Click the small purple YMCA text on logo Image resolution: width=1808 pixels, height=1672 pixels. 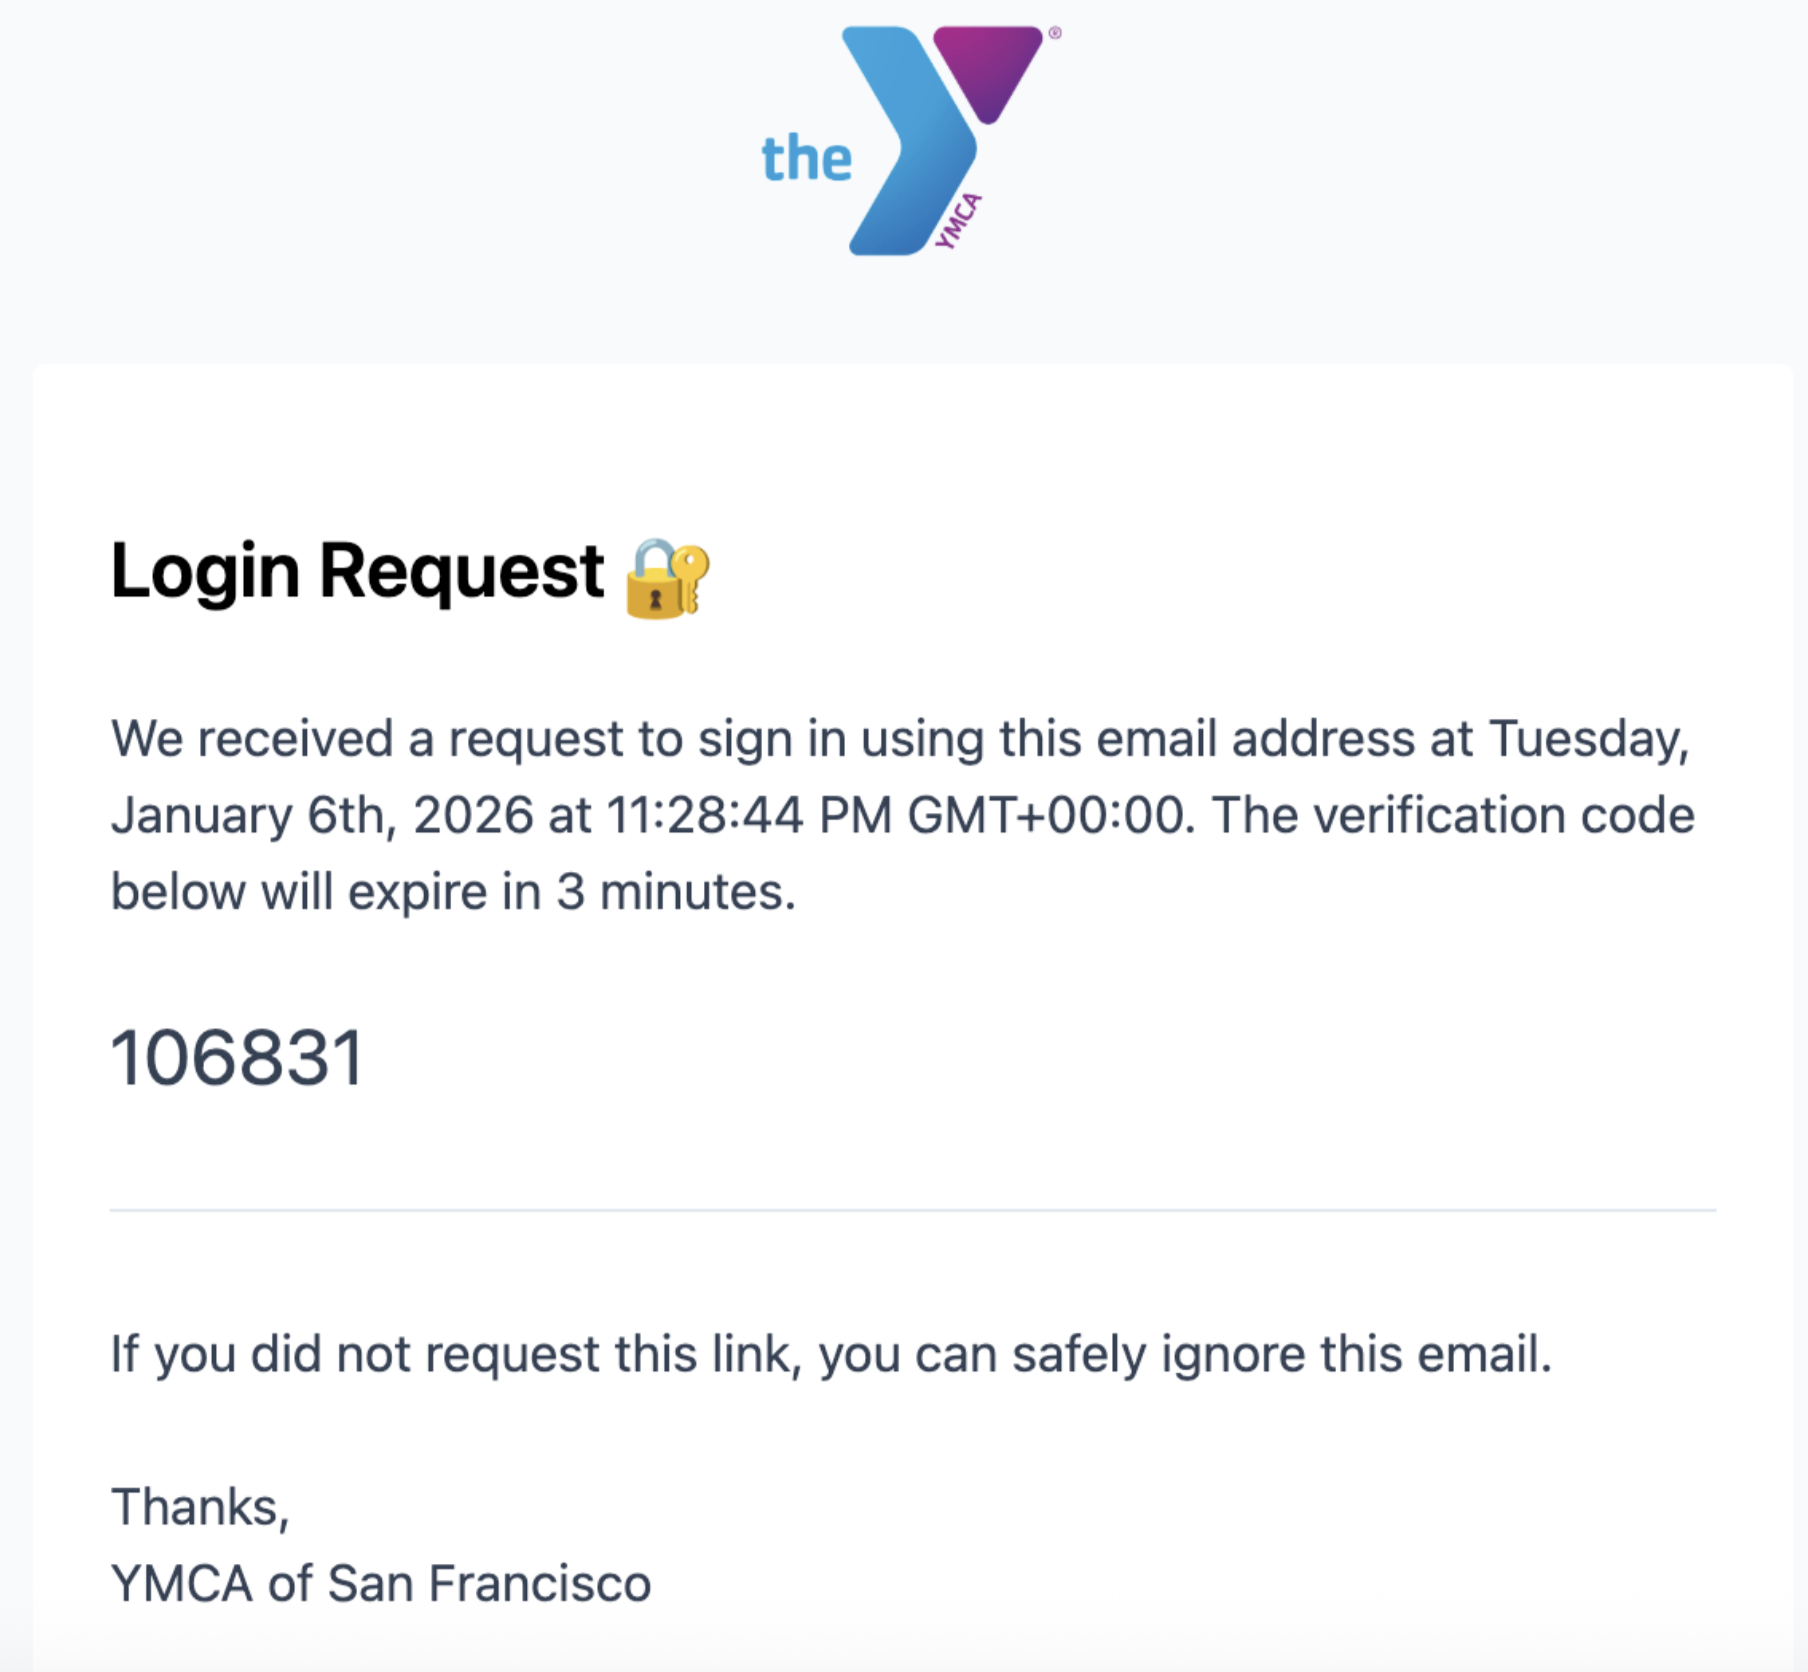(x=958, y=221)
